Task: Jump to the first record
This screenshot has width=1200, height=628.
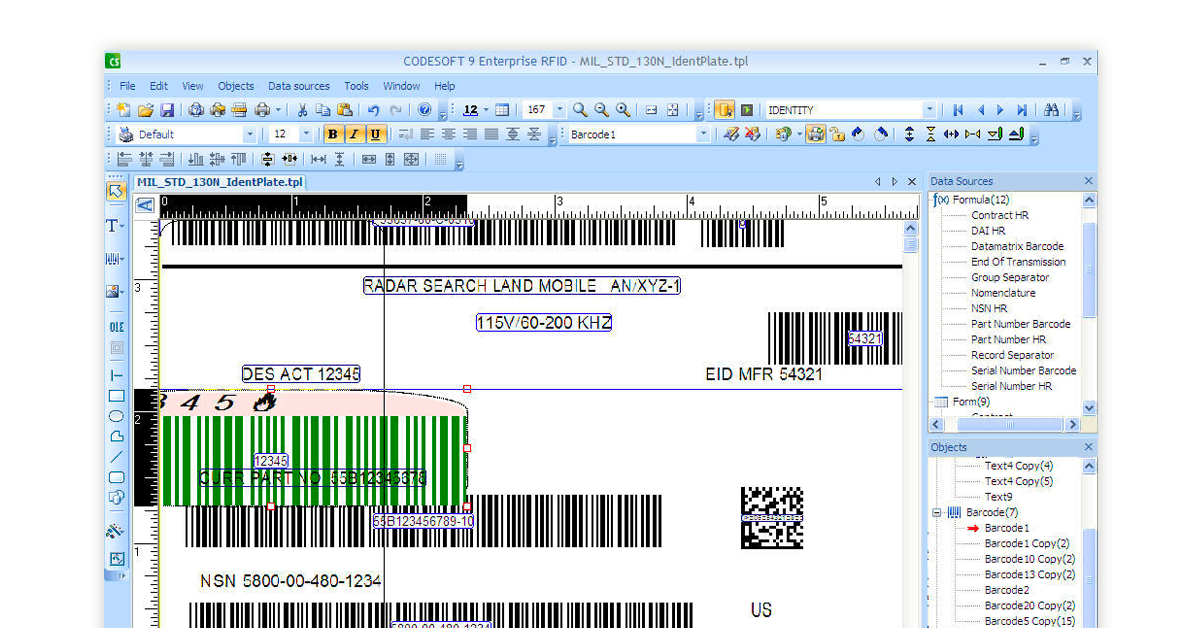Action: (x=958, y=110)
